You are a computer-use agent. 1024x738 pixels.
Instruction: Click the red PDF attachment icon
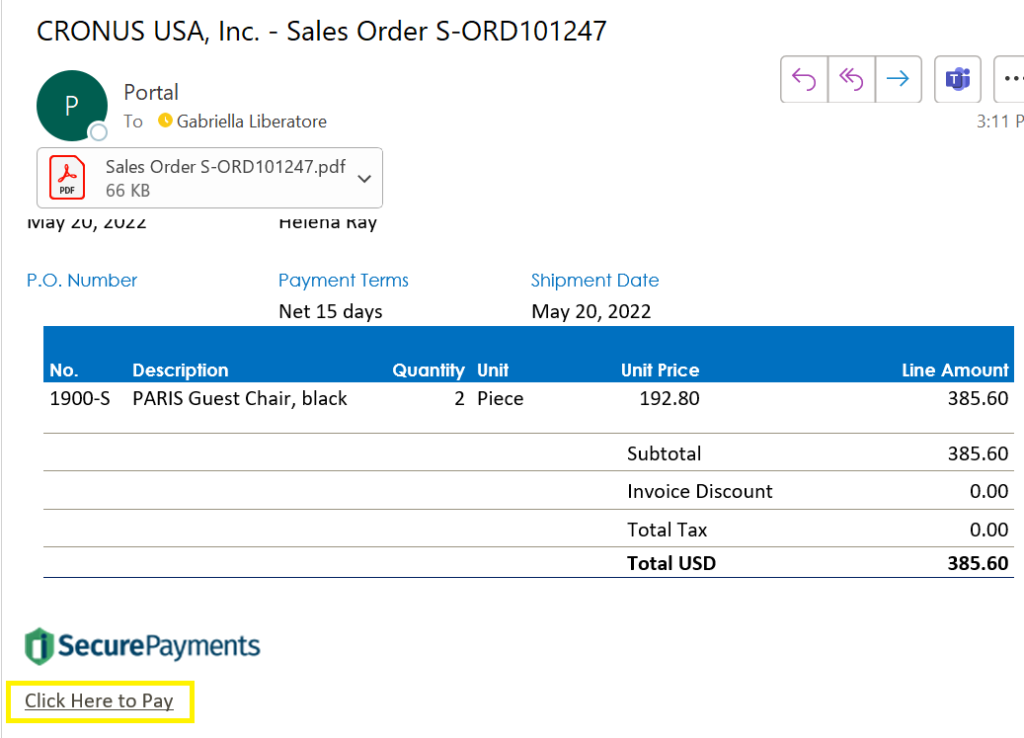pyautogui.click(x=67, y=178)
